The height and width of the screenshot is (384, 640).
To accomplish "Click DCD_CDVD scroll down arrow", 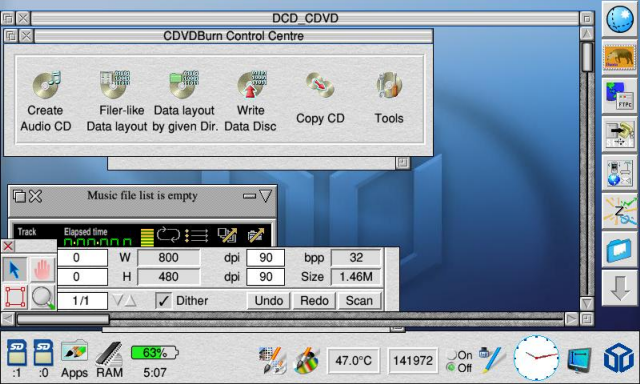I will [587, 303].
